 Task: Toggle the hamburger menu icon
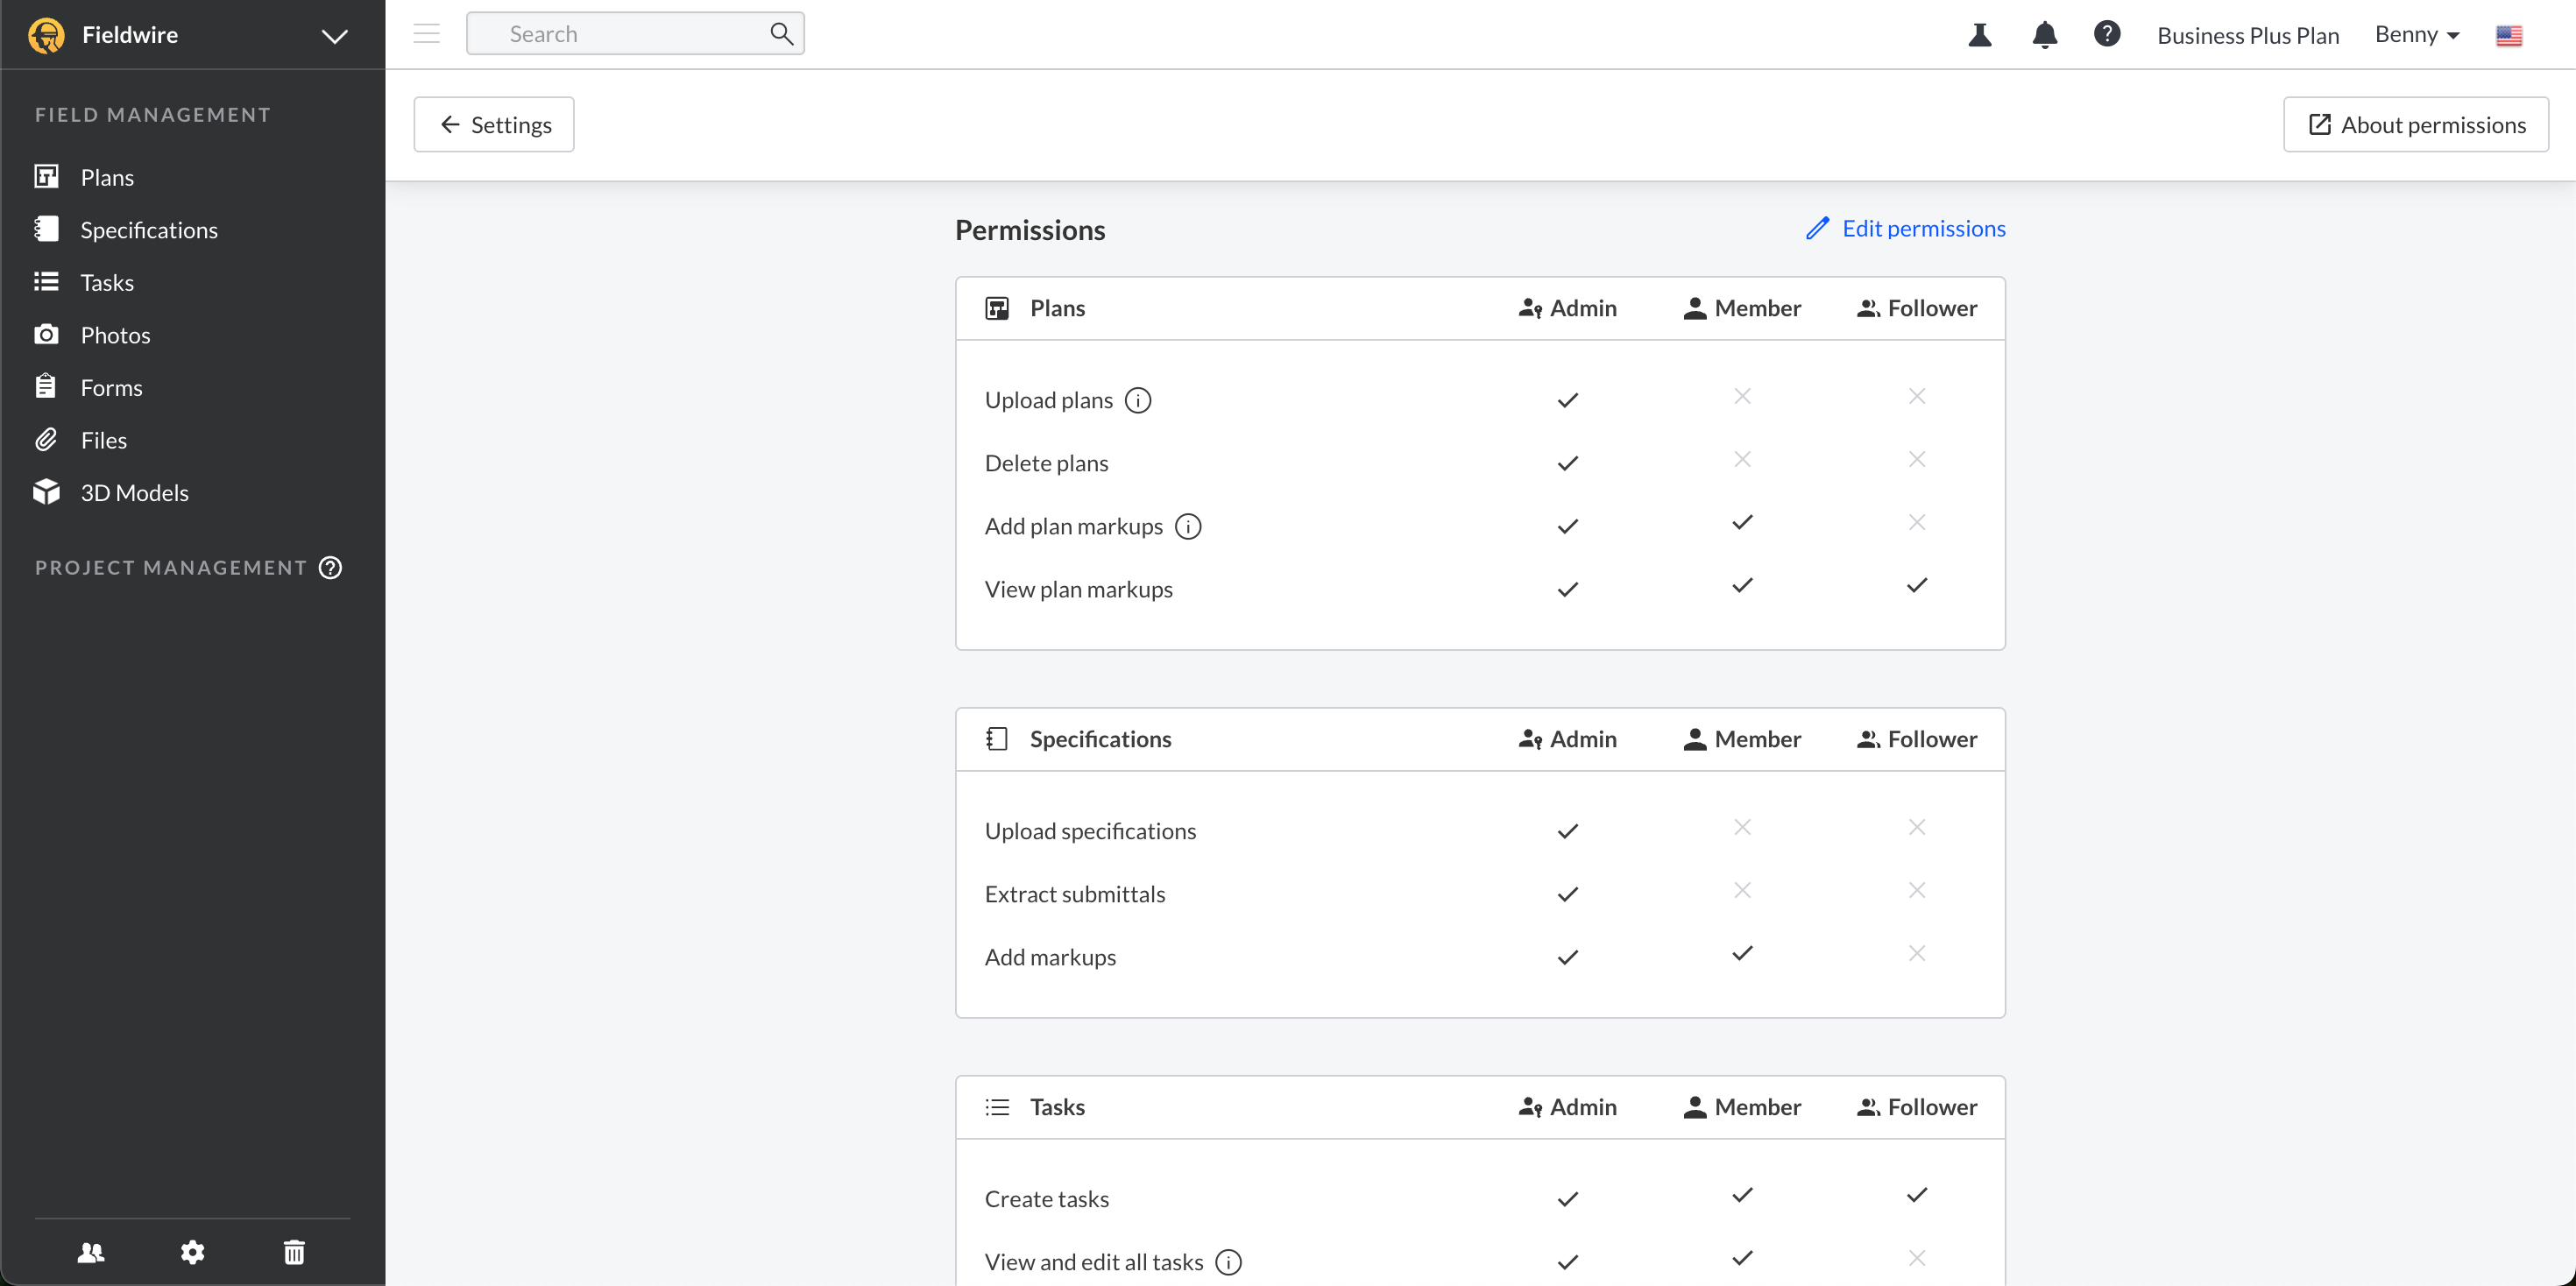point(427,34)
